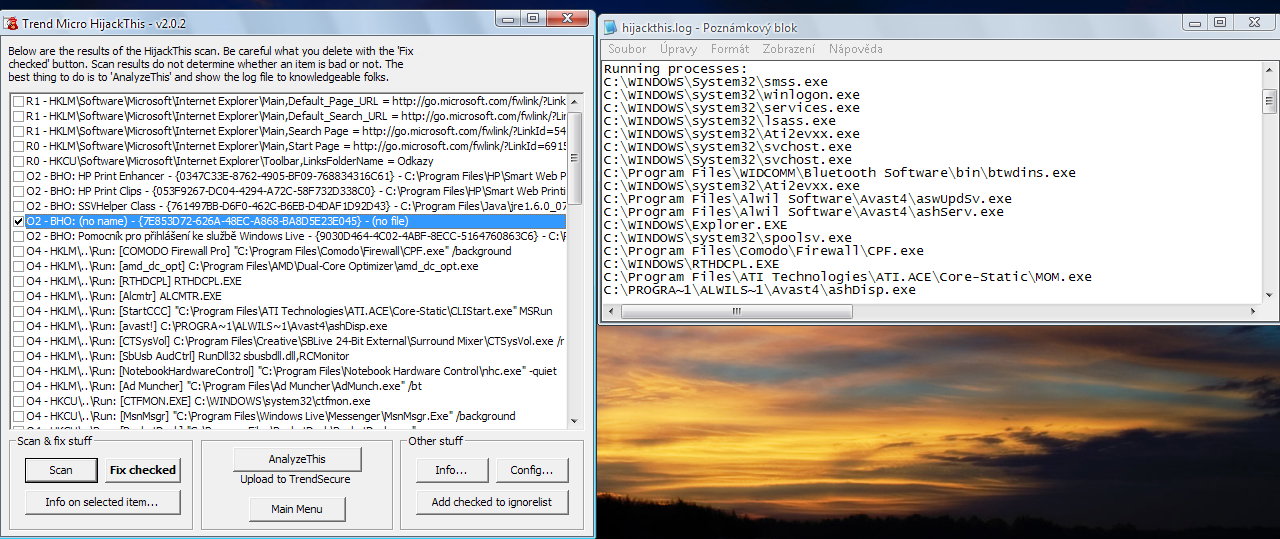
Task: Open the Zobrazení menu in Notepad
Action: pyautogui.click(x=789, y=48)
